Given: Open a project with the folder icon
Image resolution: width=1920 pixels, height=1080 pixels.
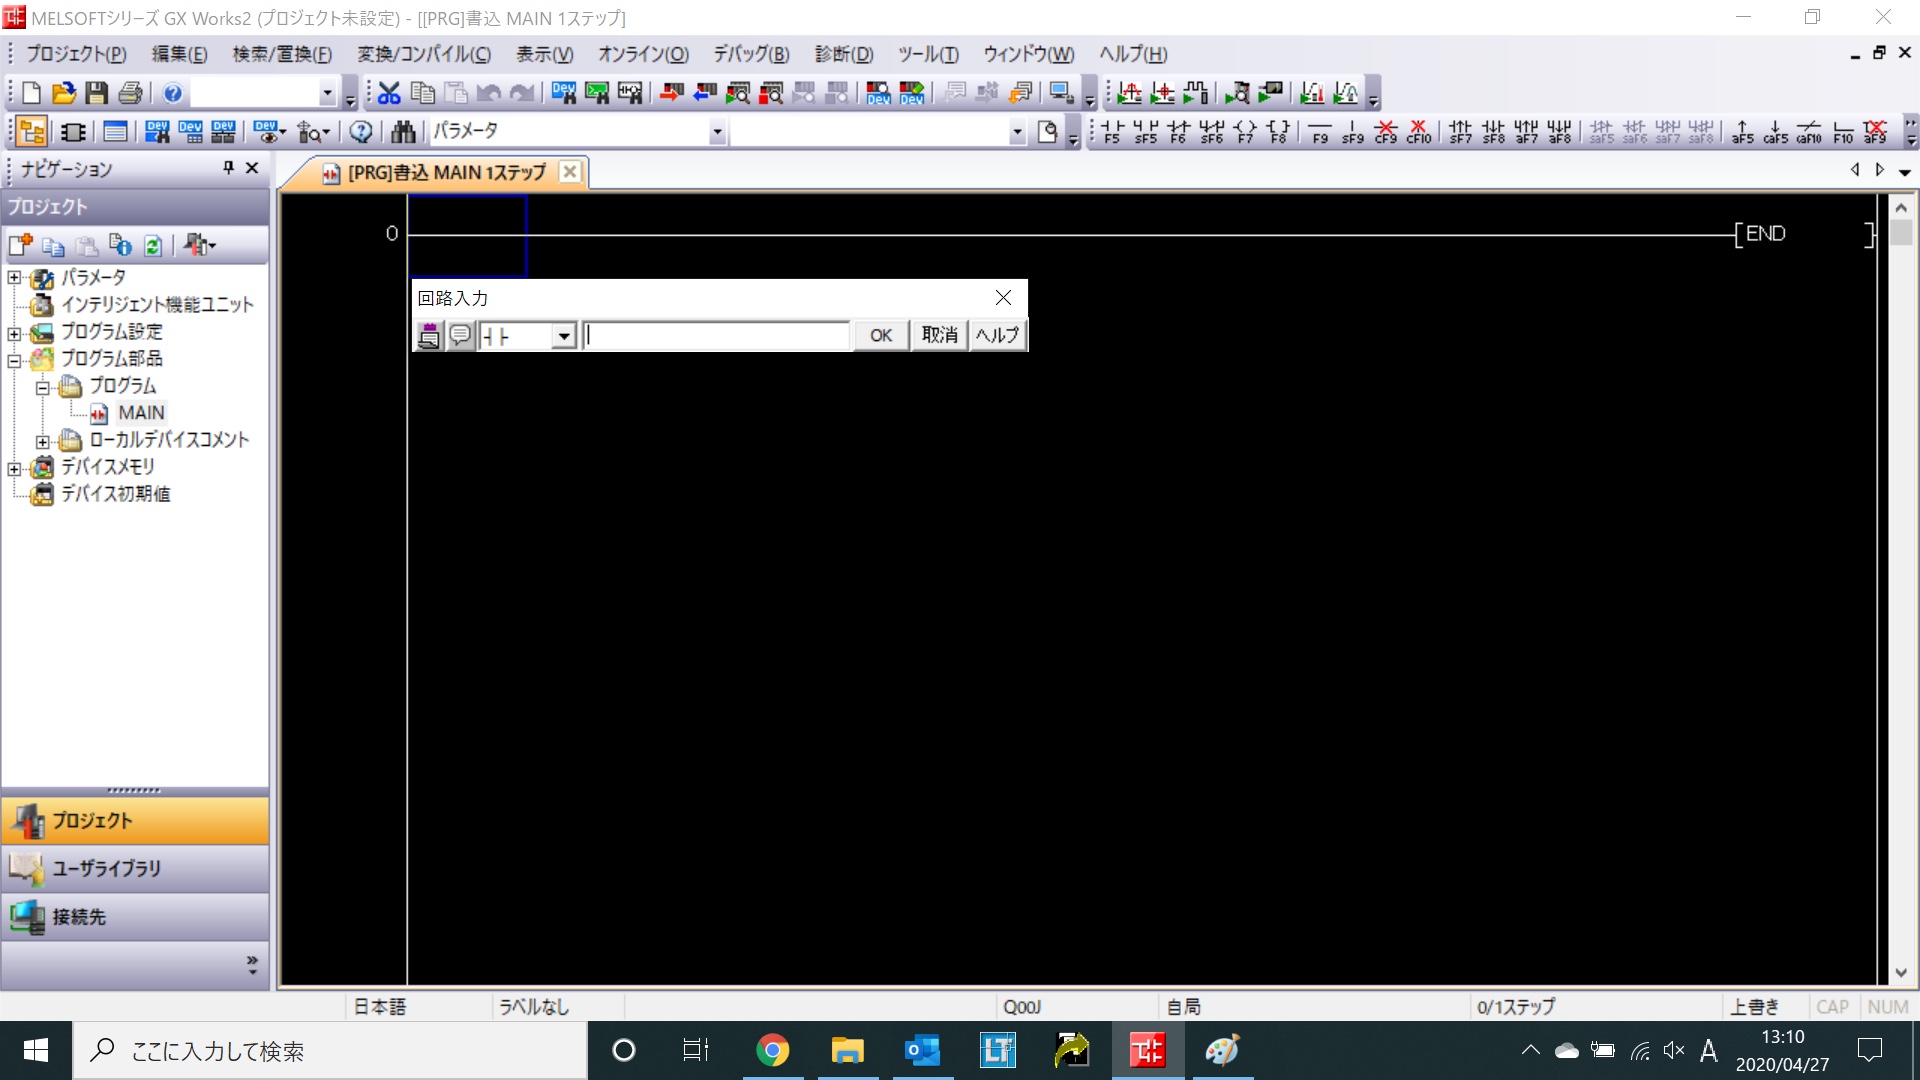Looking at the screenshot, I should pyautogui.click(x=64, y=93).
